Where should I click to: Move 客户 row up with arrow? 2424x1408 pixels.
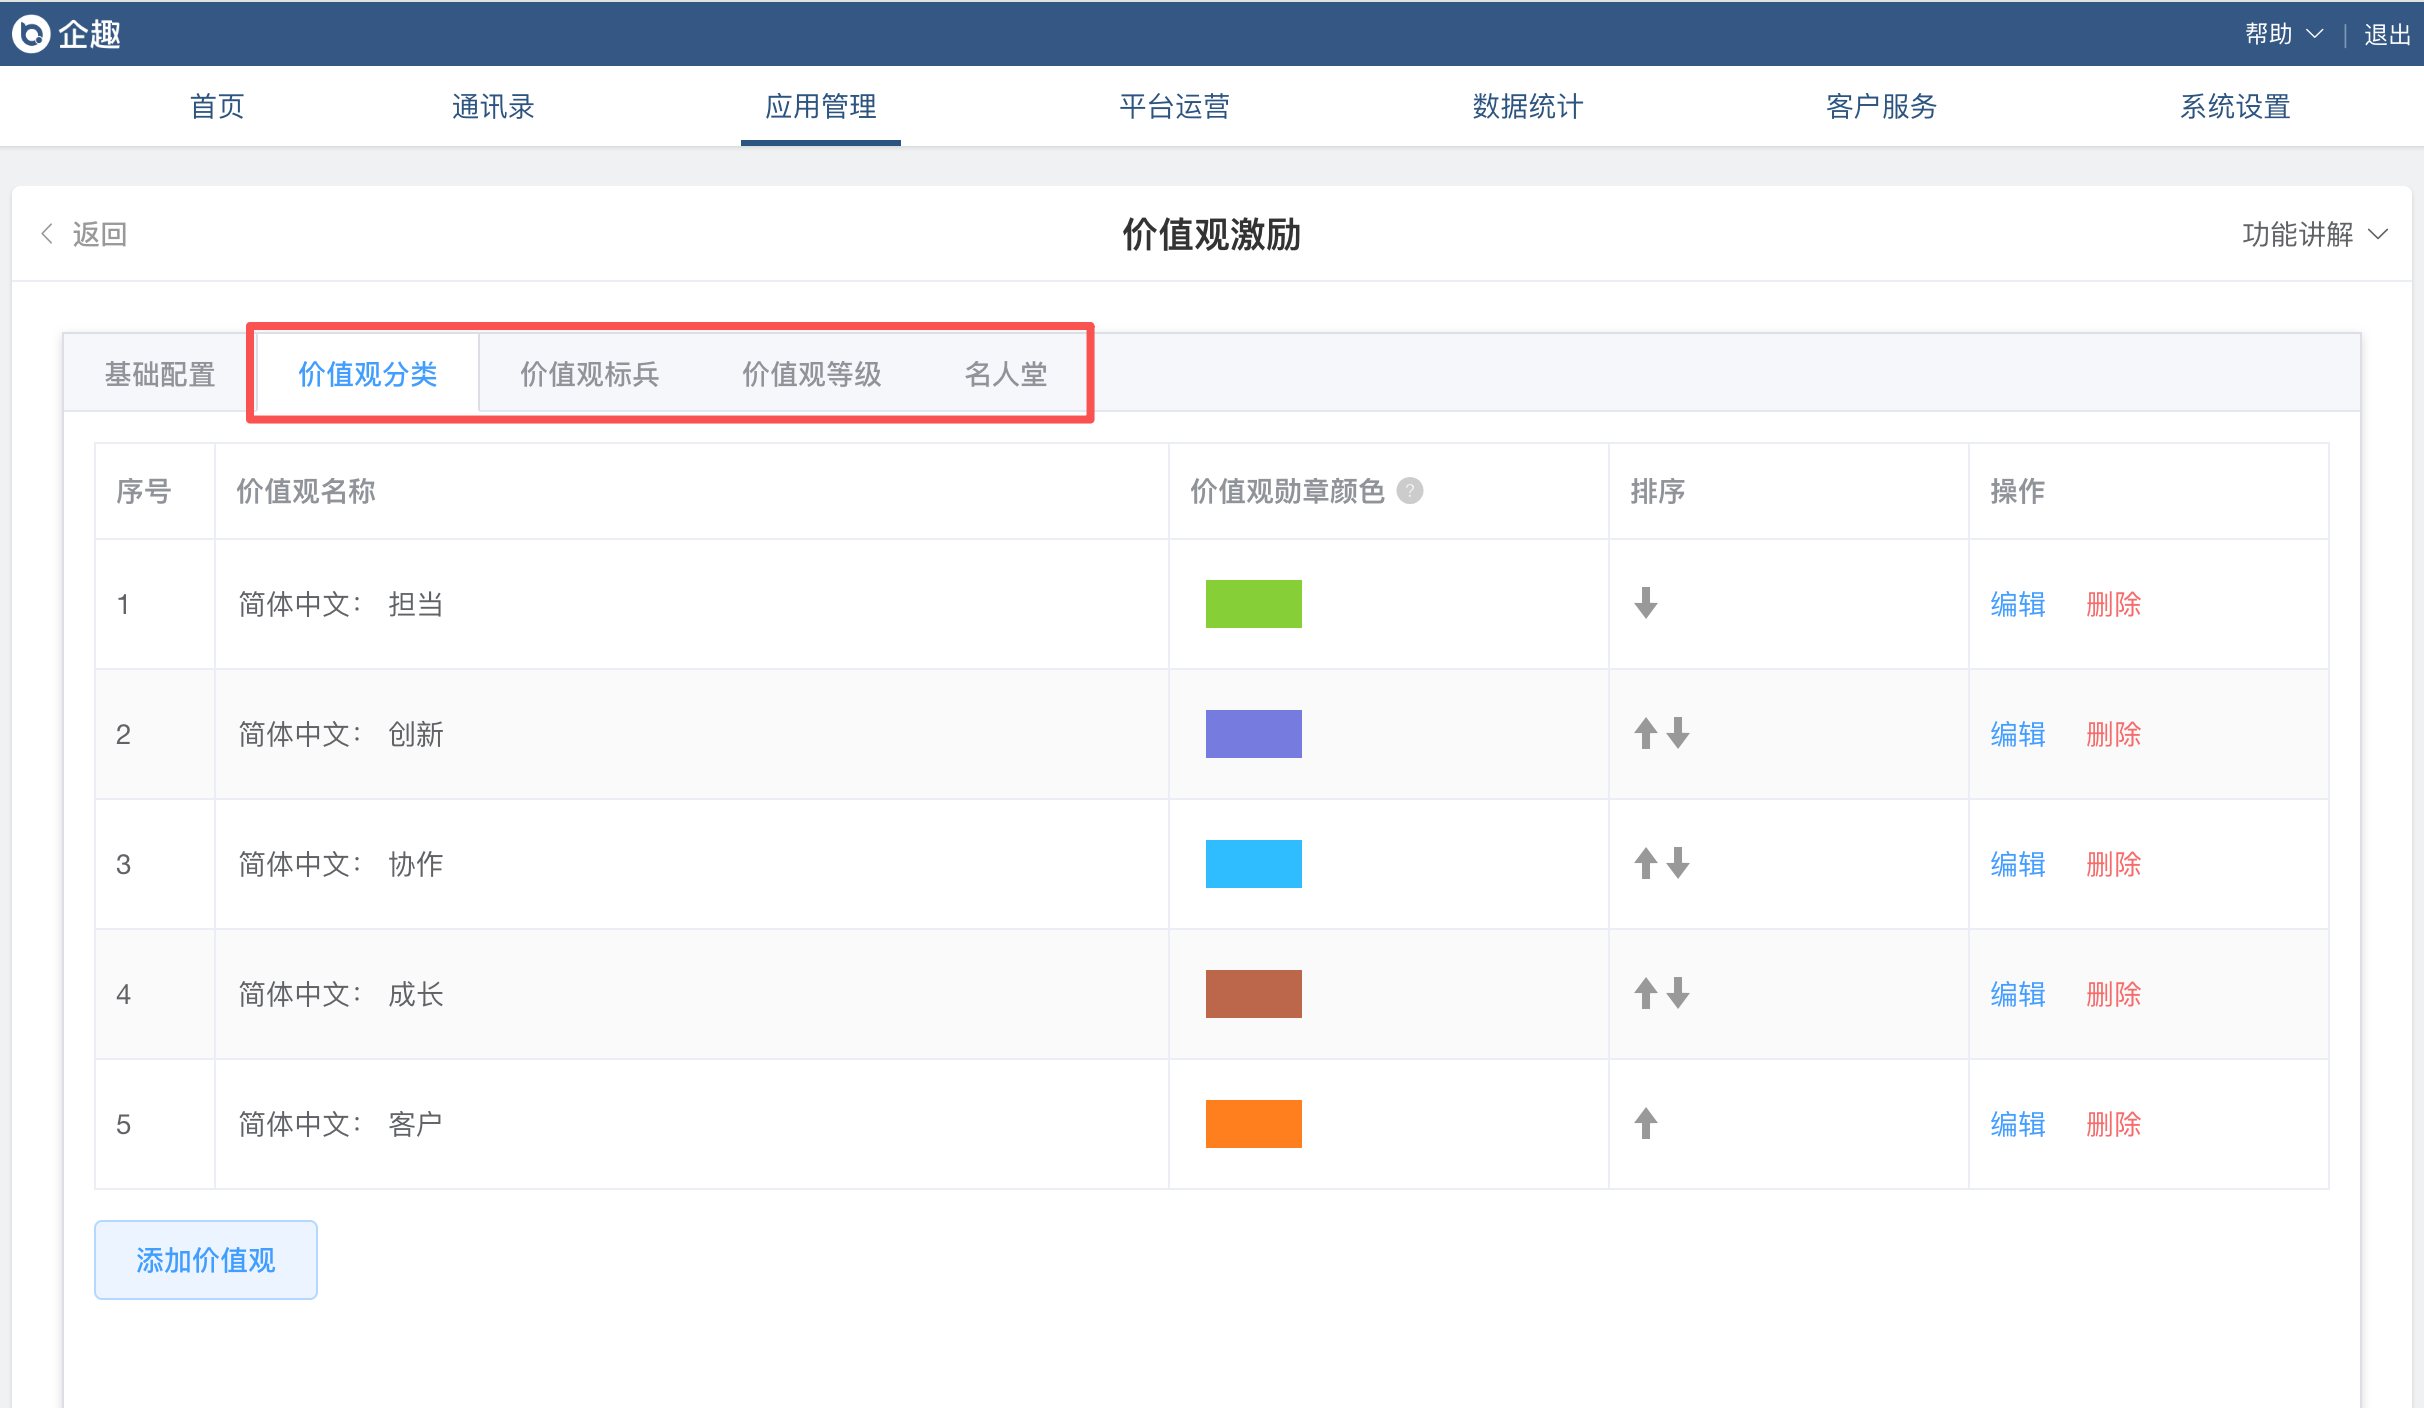coord(1646,1123)
